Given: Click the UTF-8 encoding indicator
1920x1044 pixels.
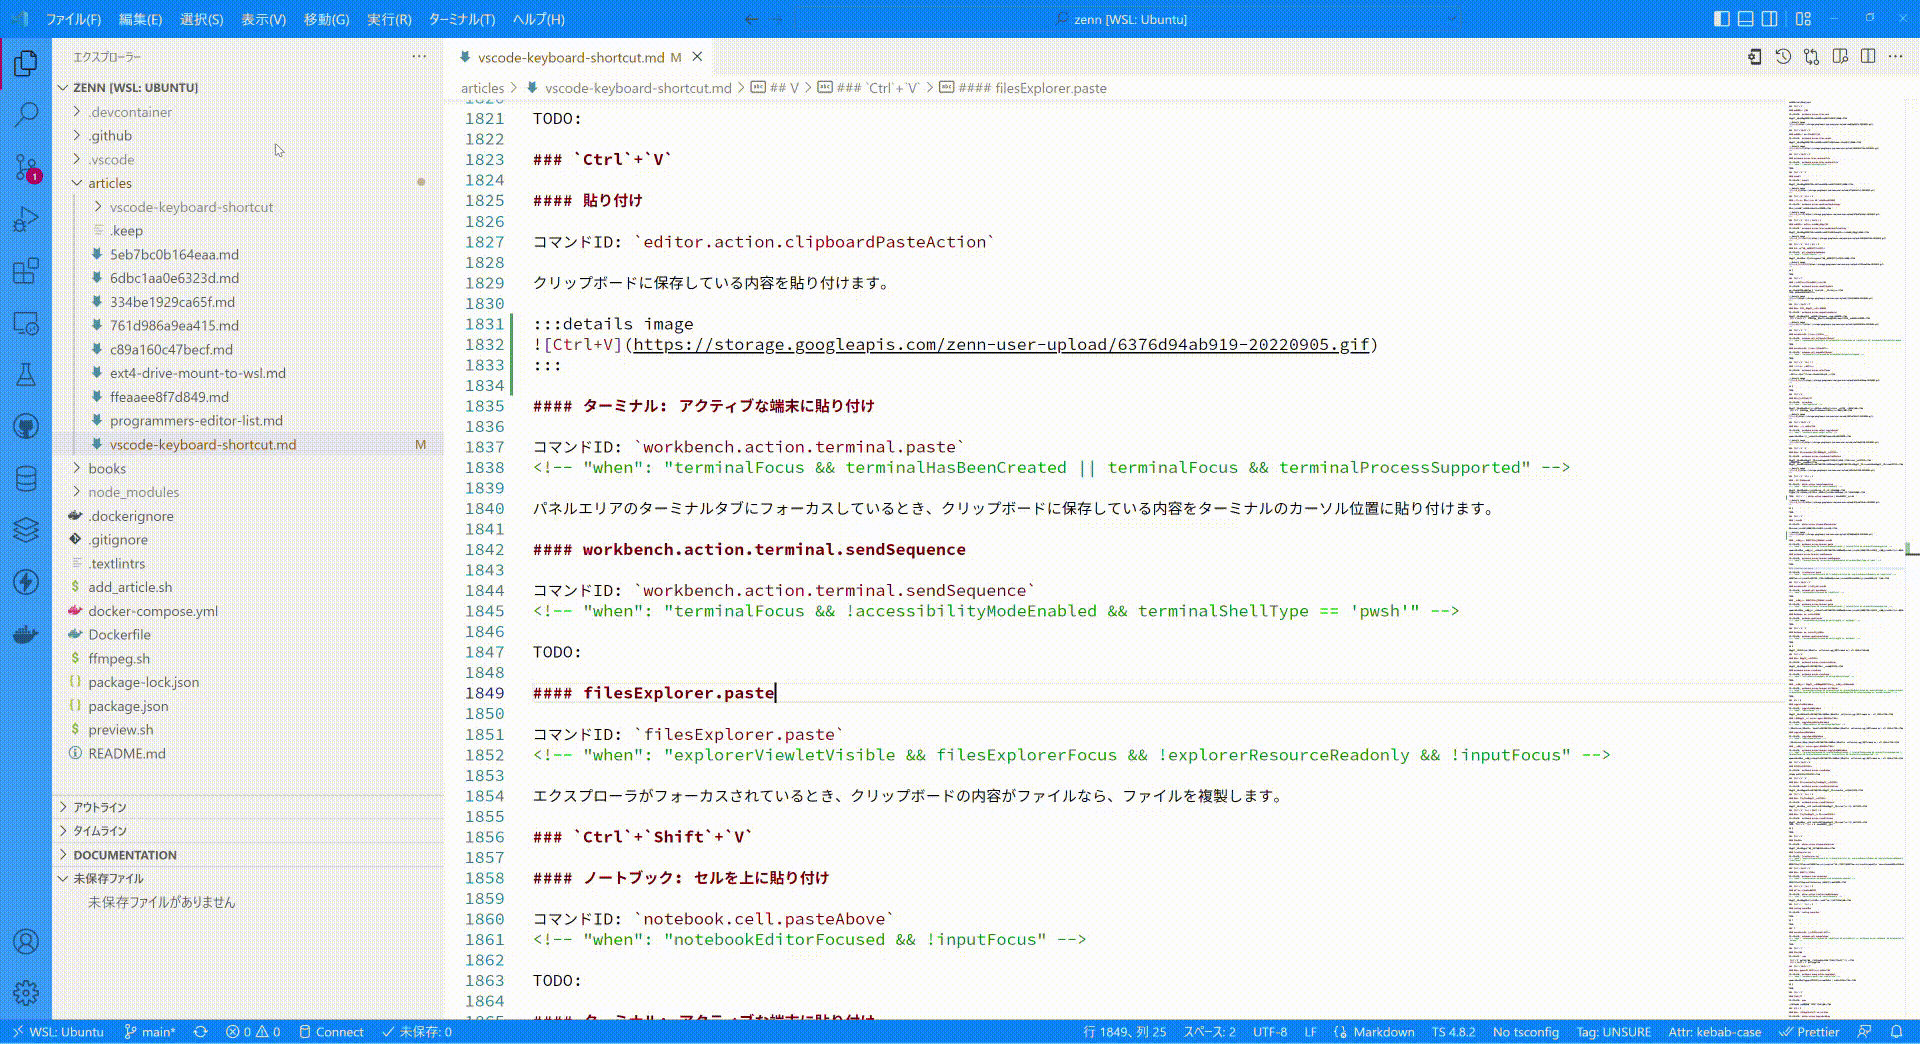Looking at the screenshot, I should (1270, 1032).
